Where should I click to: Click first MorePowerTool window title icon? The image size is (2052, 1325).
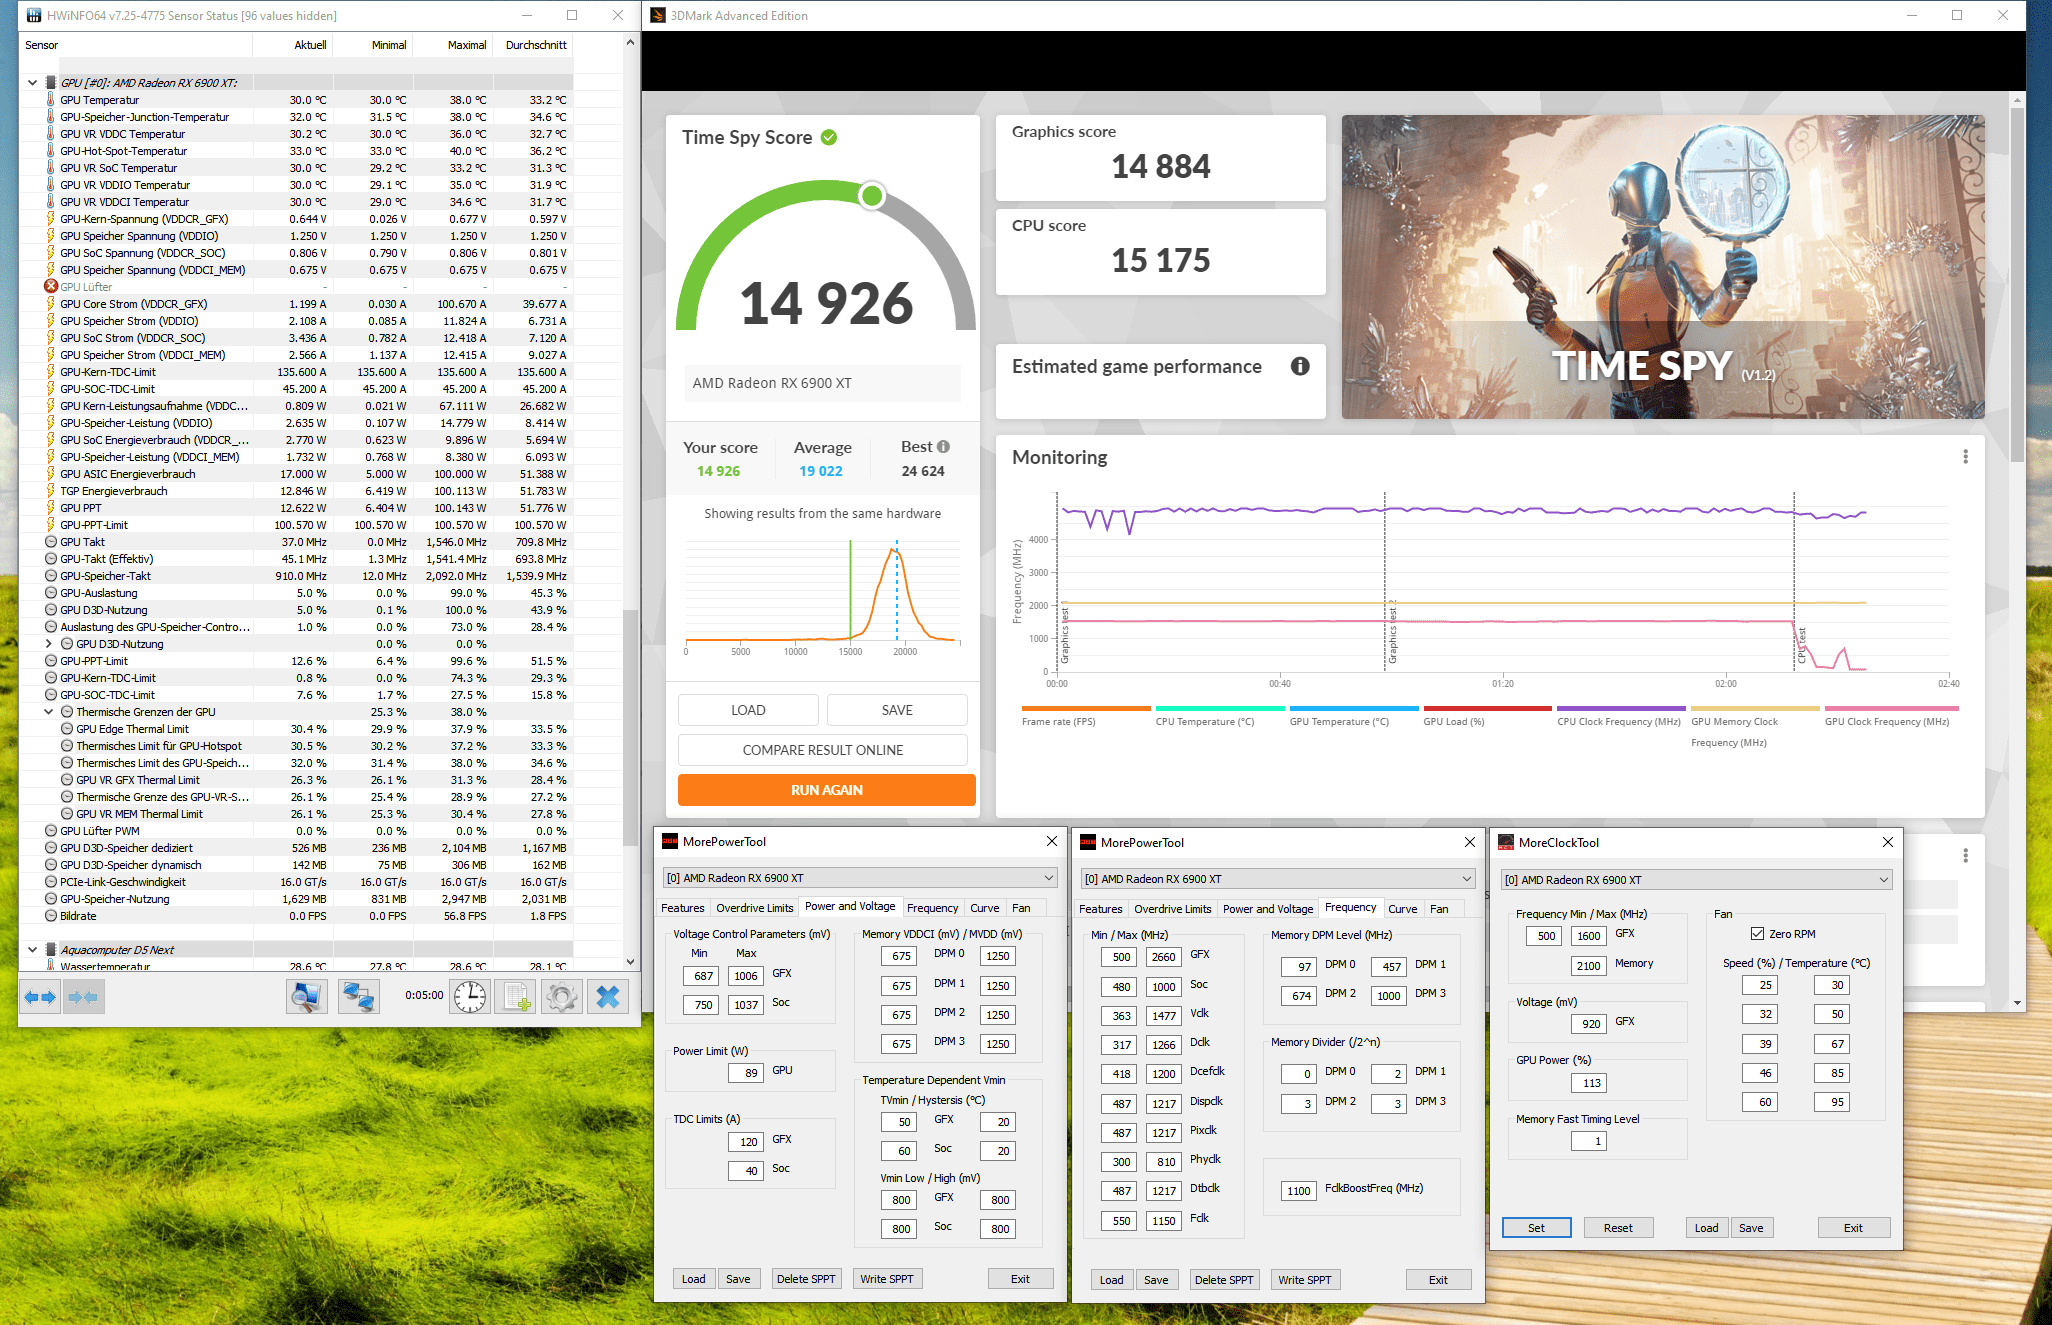(670, 842)
